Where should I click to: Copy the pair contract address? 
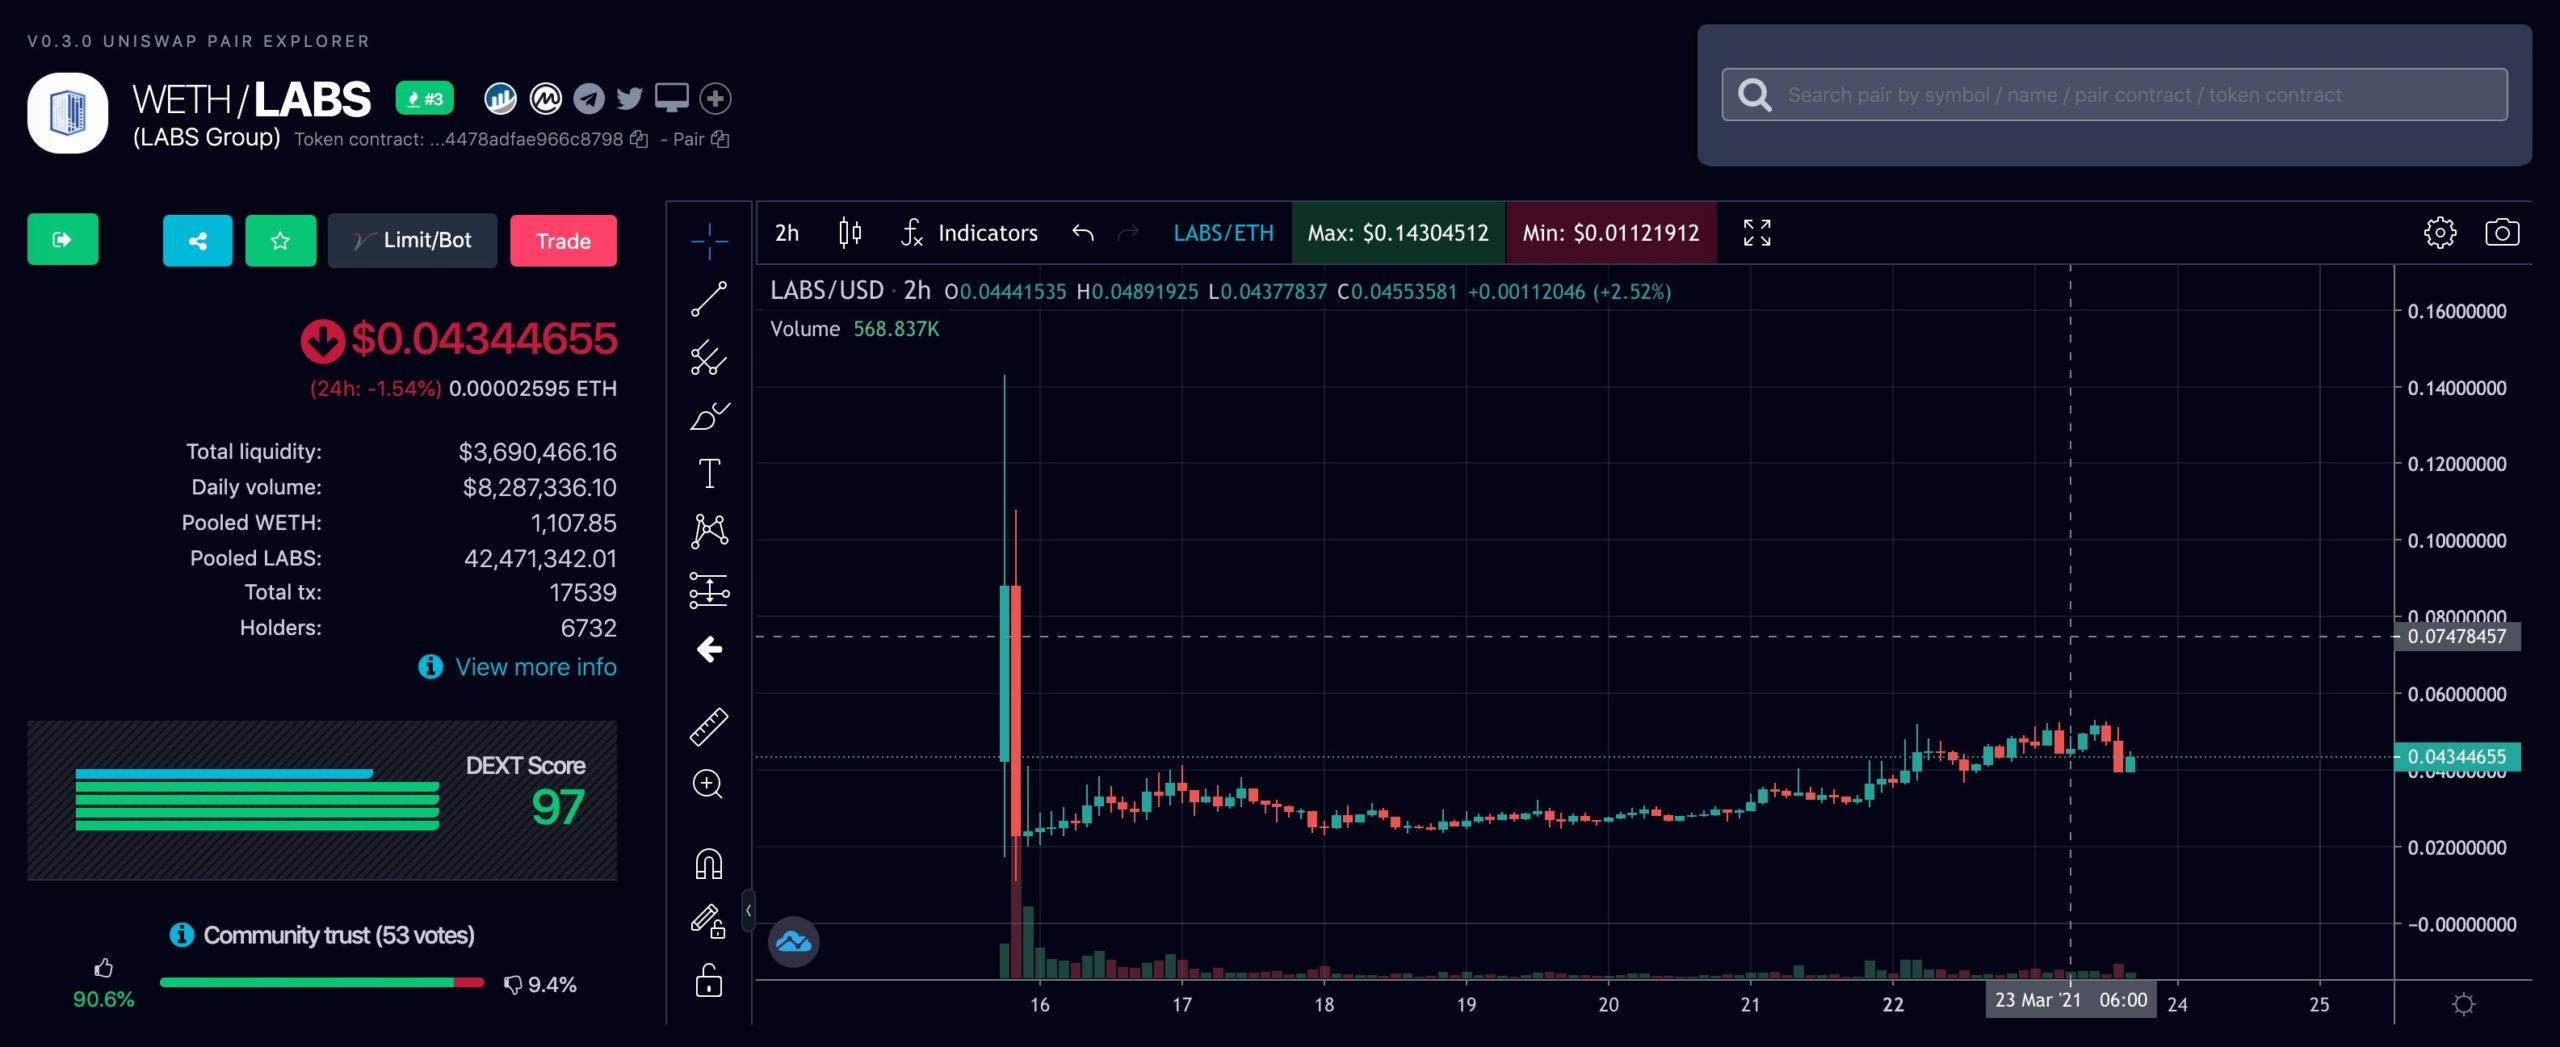pos(720,139)
